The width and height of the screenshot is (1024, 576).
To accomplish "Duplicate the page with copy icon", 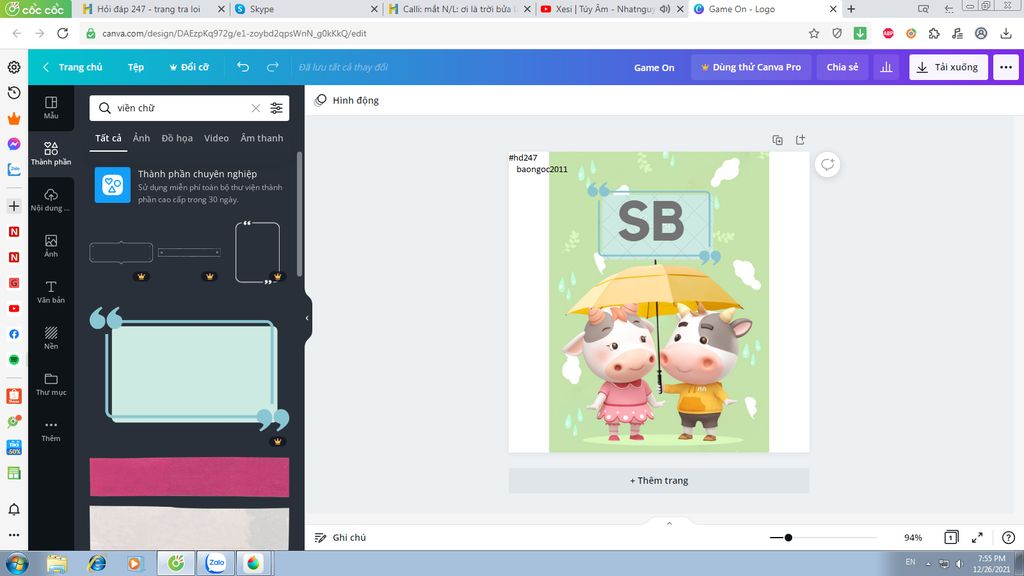I will pos(777,140).
